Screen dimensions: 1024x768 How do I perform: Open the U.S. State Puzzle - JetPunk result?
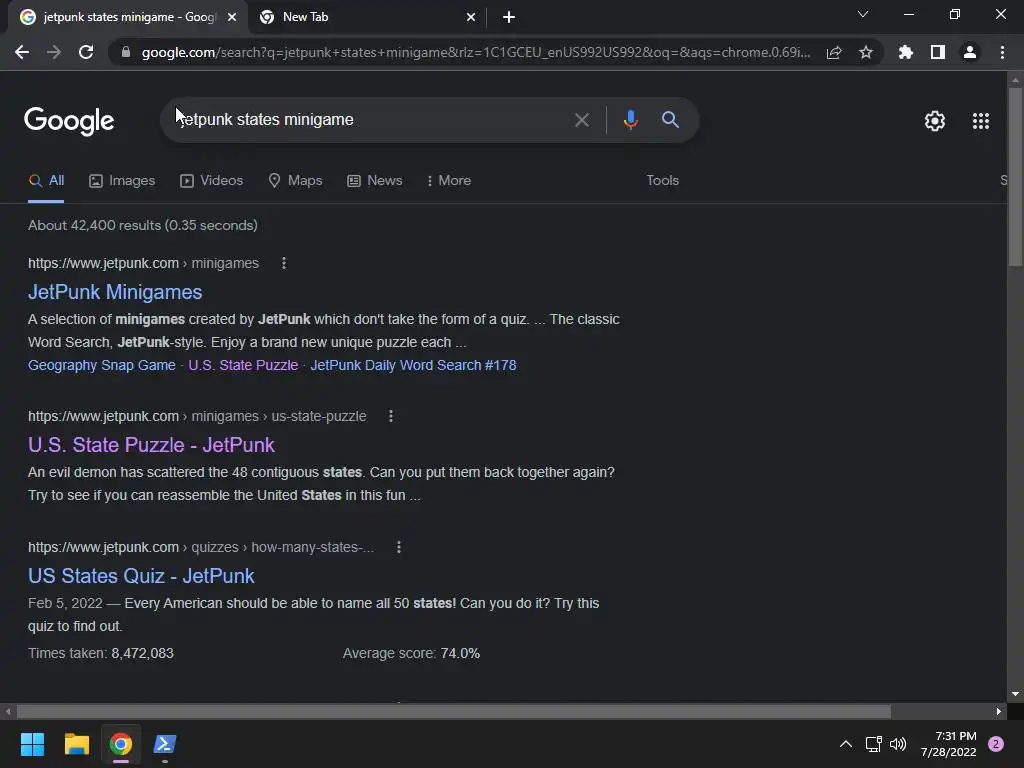151,445
